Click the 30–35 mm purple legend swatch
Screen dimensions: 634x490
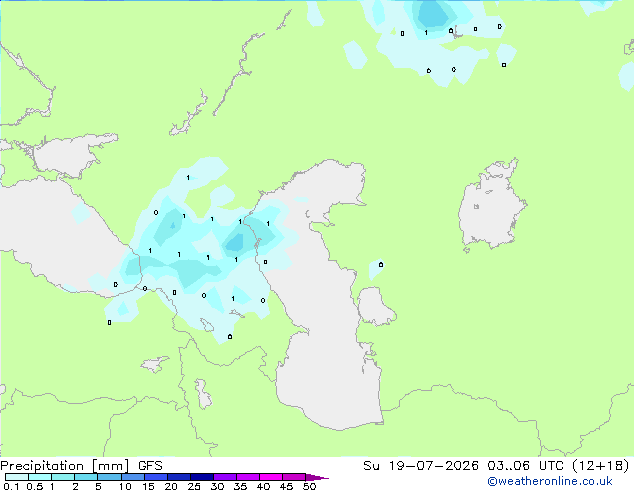tap(225, 477)
